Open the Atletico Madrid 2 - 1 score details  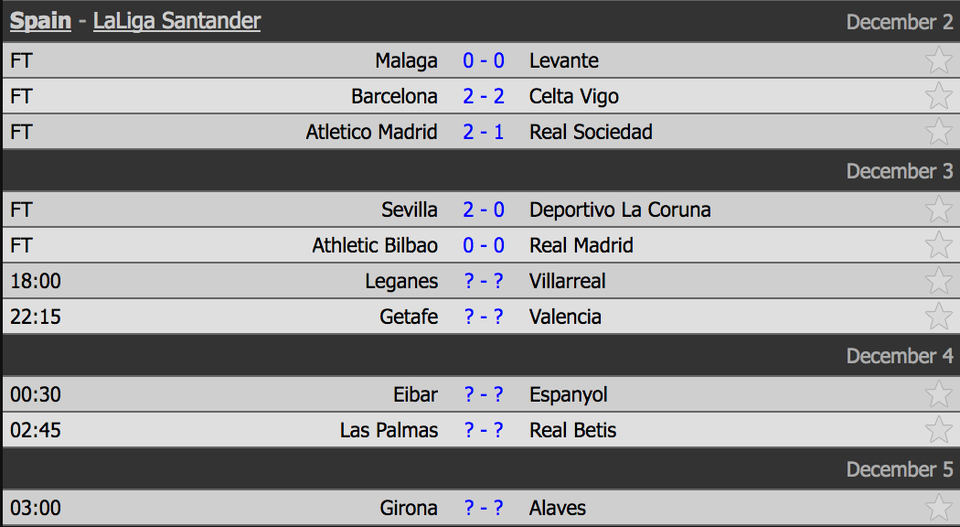coord(484,132)
